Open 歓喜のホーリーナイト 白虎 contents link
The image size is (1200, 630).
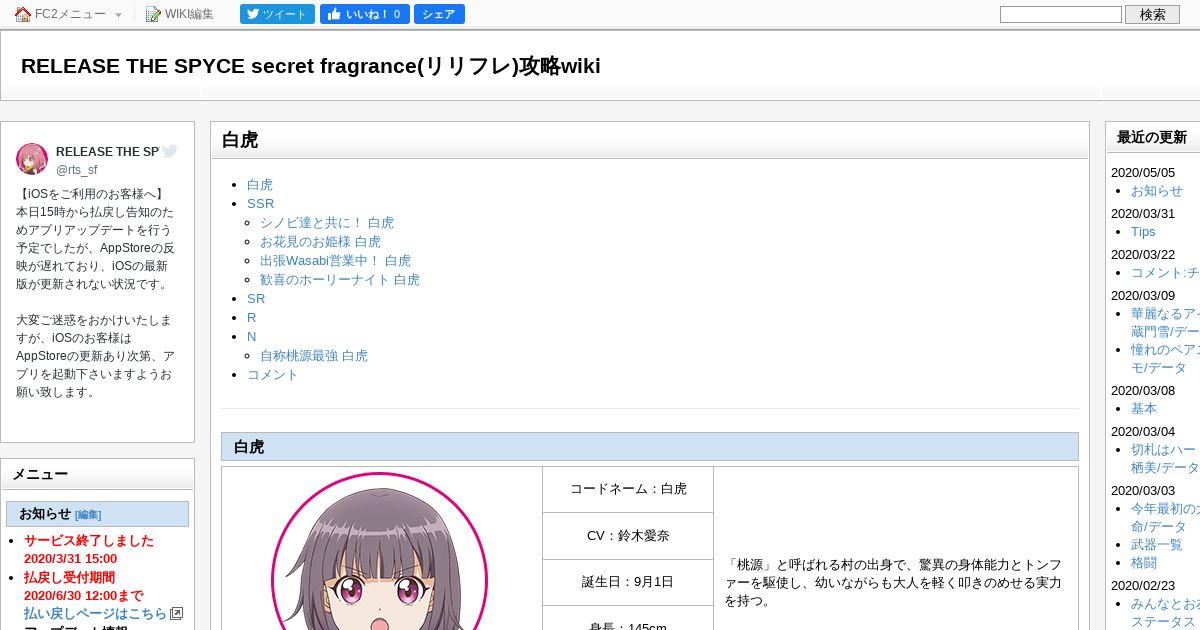340,280
